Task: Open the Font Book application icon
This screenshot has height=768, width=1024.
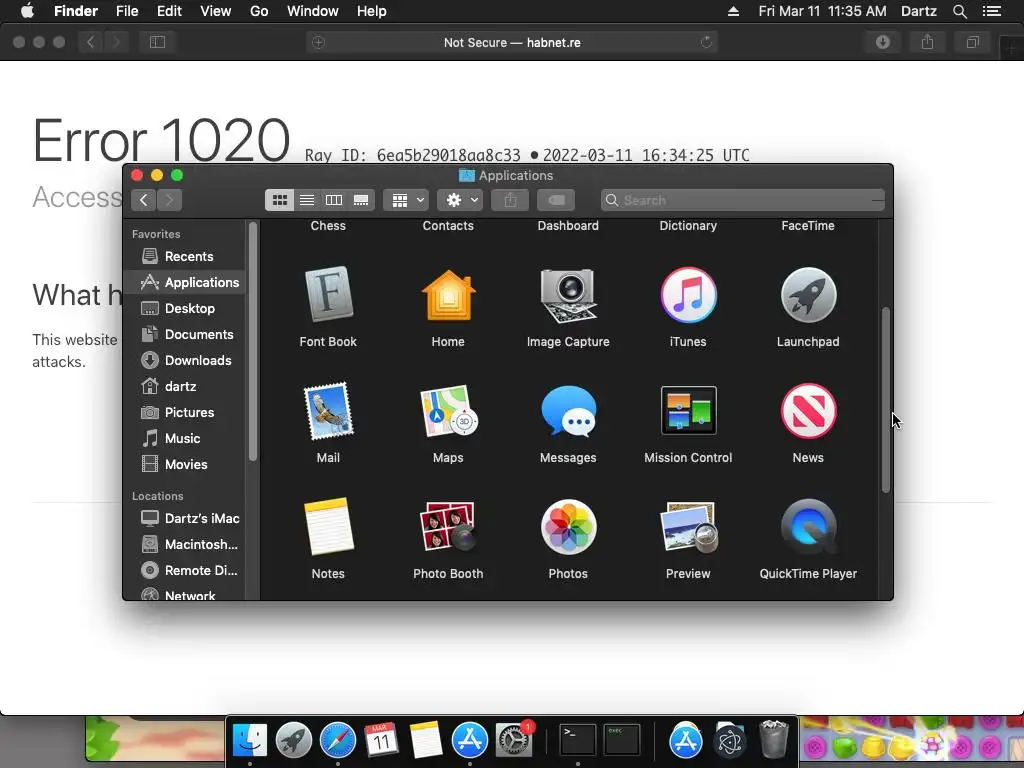Action: pos(328,295)
